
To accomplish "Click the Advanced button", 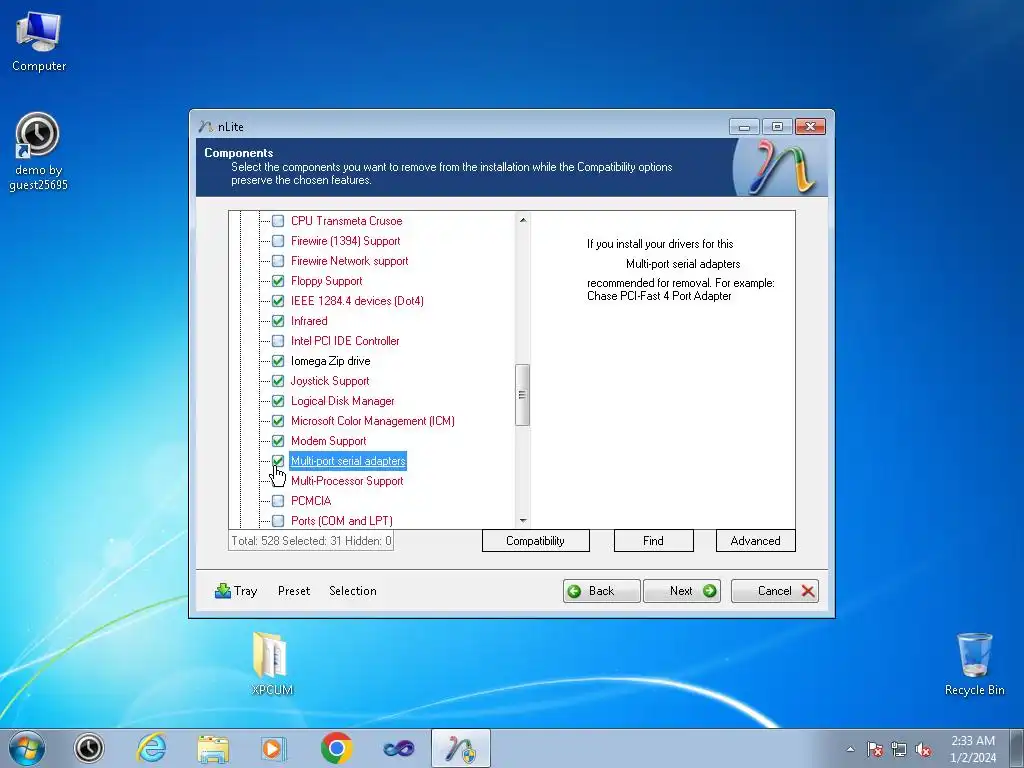I will 756,541.
